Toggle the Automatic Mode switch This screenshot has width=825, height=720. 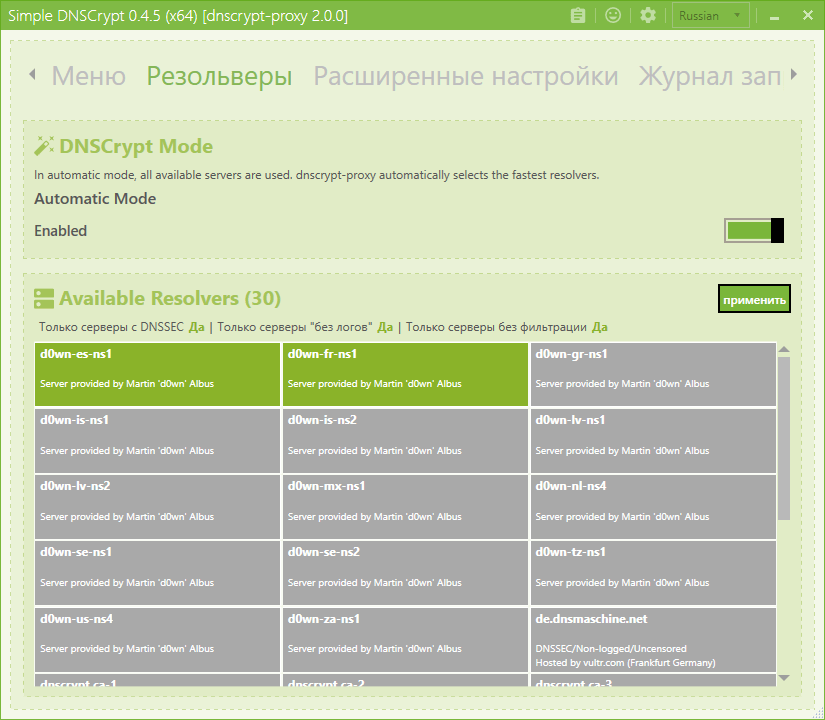[x=754, y=231]
